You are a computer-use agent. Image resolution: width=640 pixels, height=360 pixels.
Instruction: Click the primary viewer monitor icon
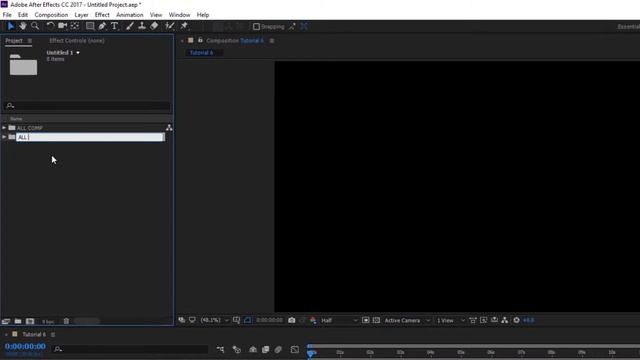point(192,320)
